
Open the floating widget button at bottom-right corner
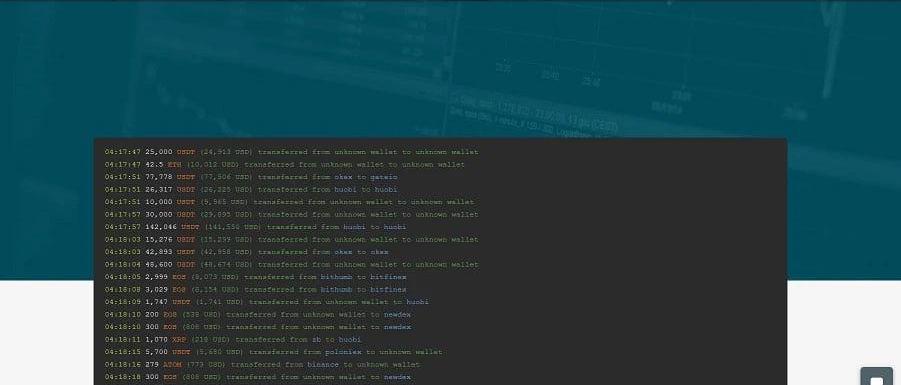tap(877, 377)
